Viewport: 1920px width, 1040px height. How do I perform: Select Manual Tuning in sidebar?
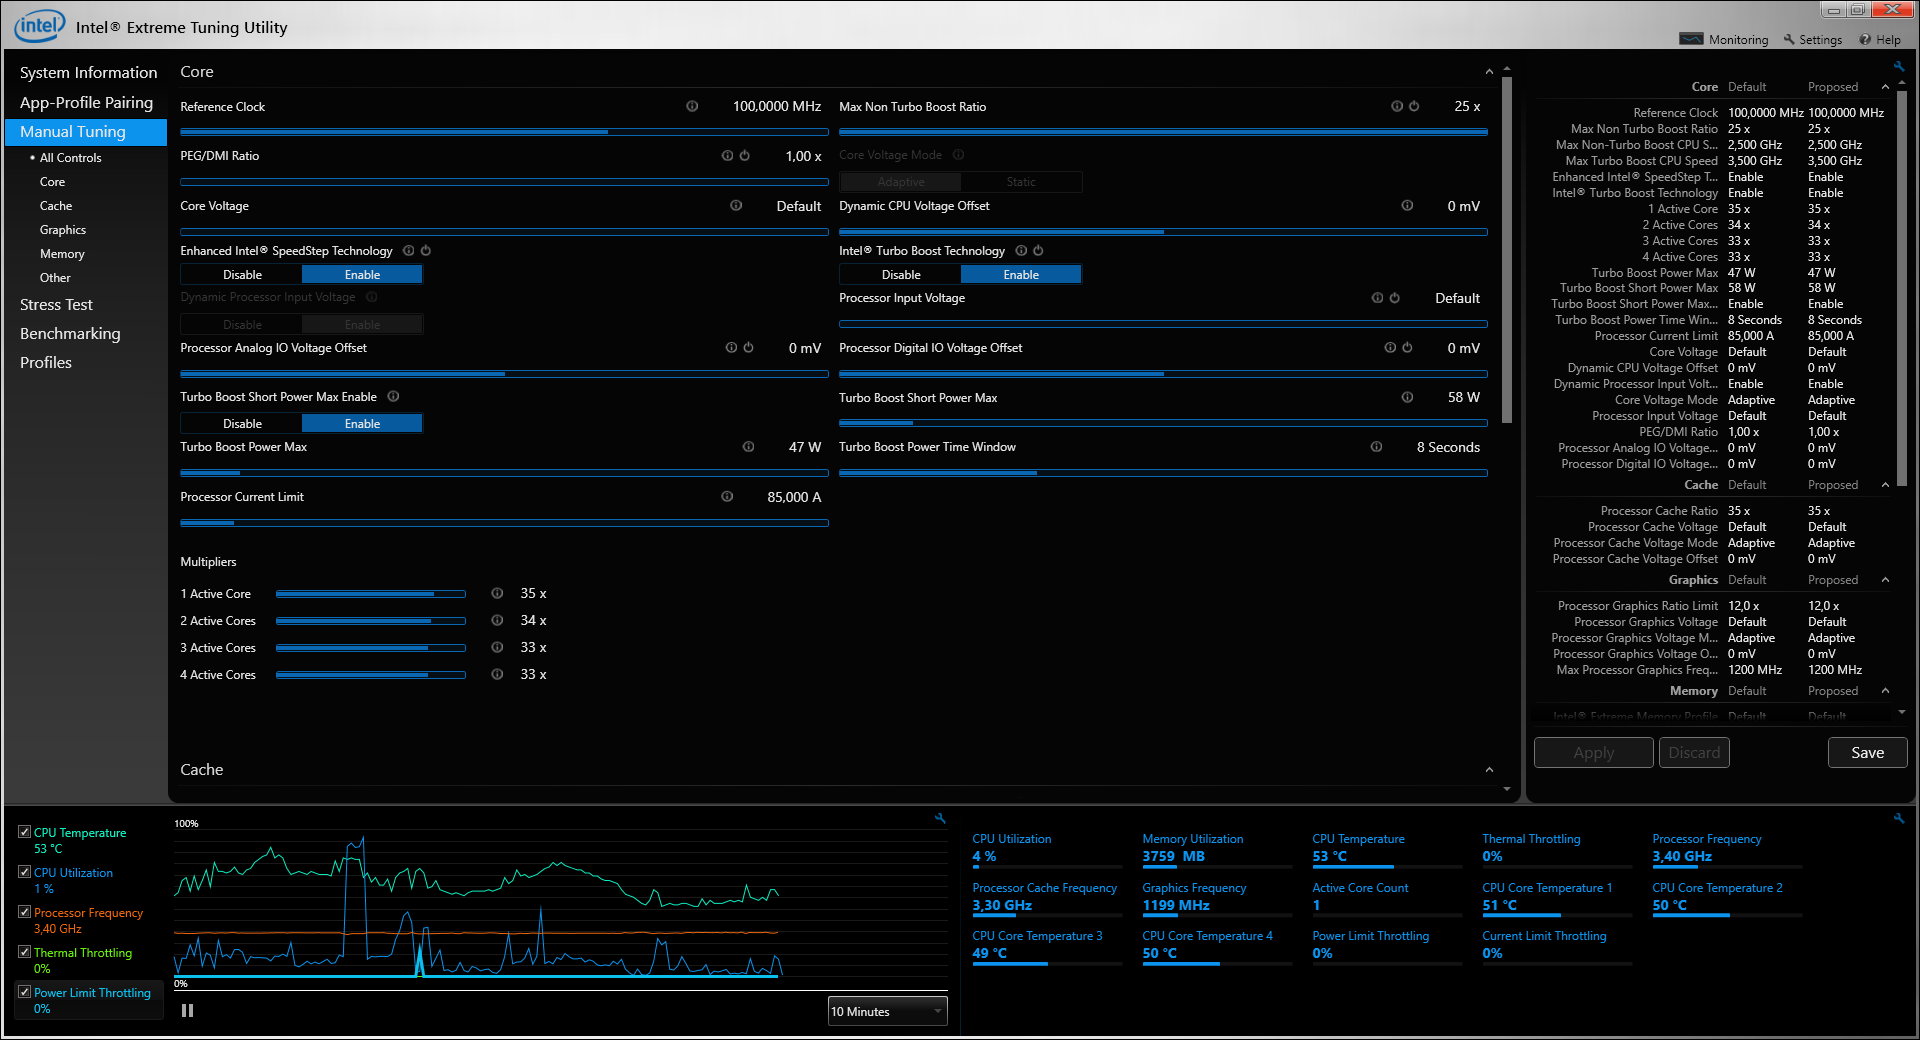tap(86, 132)
